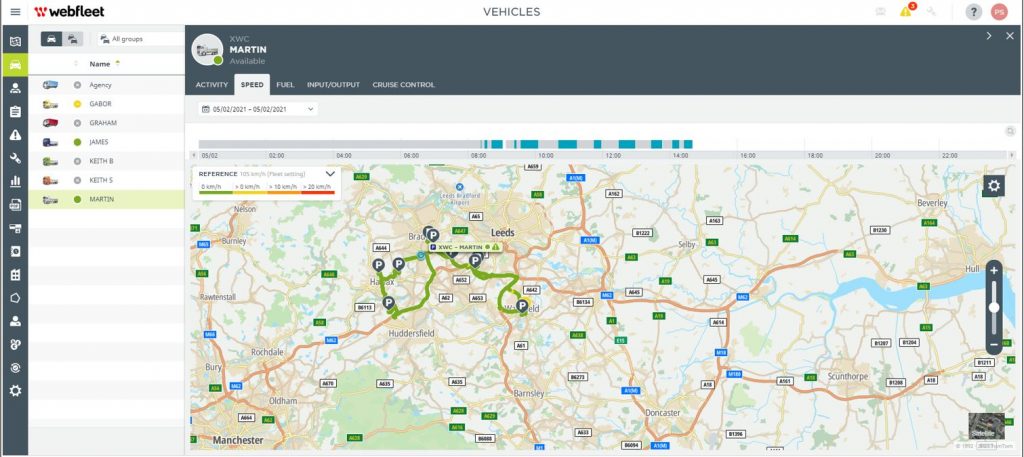Open the Maintenance wrench sidebar icon
The width and height of the screenshot is (1024, 457).
coord(15,158)
